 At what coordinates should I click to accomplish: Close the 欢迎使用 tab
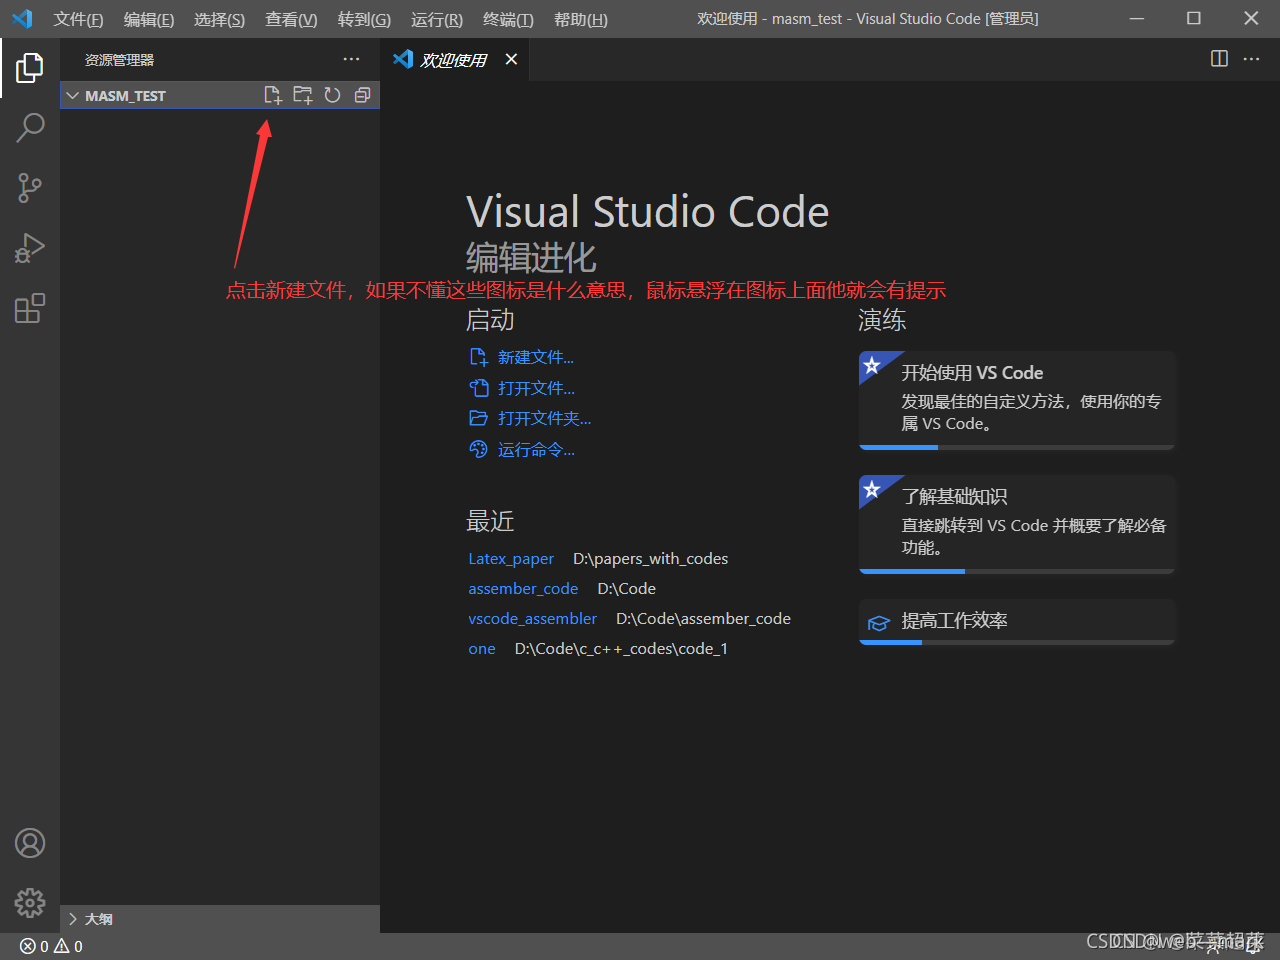(x=511, y=60)
